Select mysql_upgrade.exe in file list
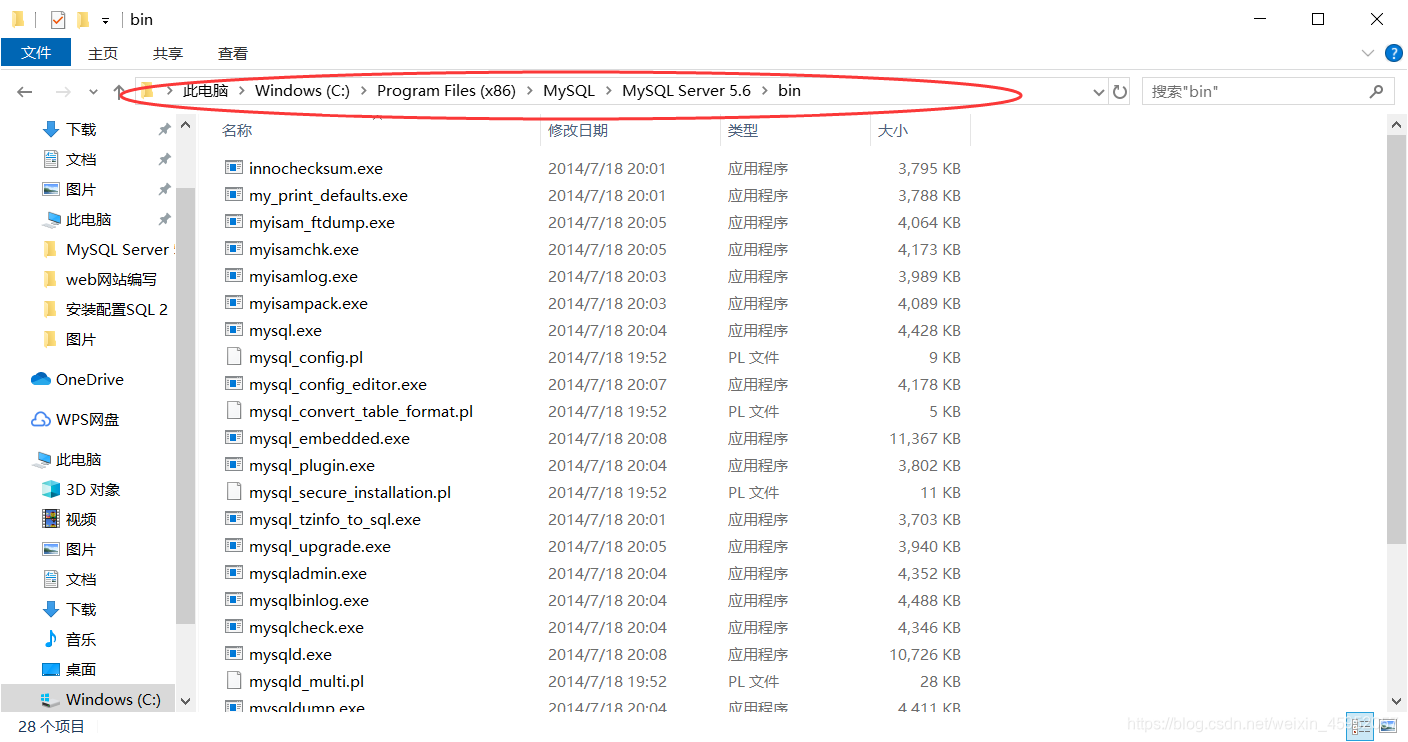The height and width of the screenshot is (742, 1408). [x=320, y=546]
